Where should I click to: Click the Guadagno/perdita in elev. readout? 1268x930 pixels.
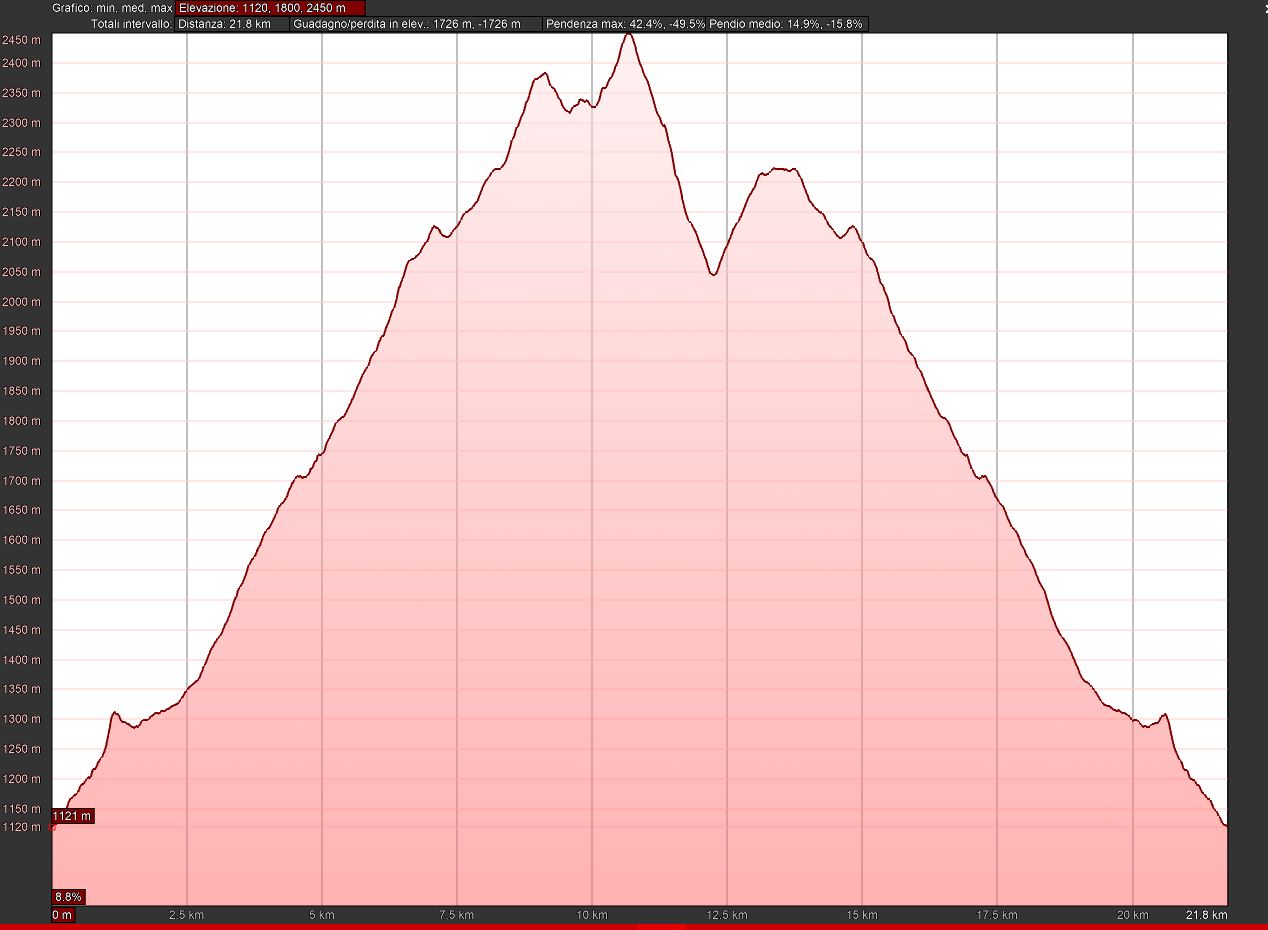416,24
